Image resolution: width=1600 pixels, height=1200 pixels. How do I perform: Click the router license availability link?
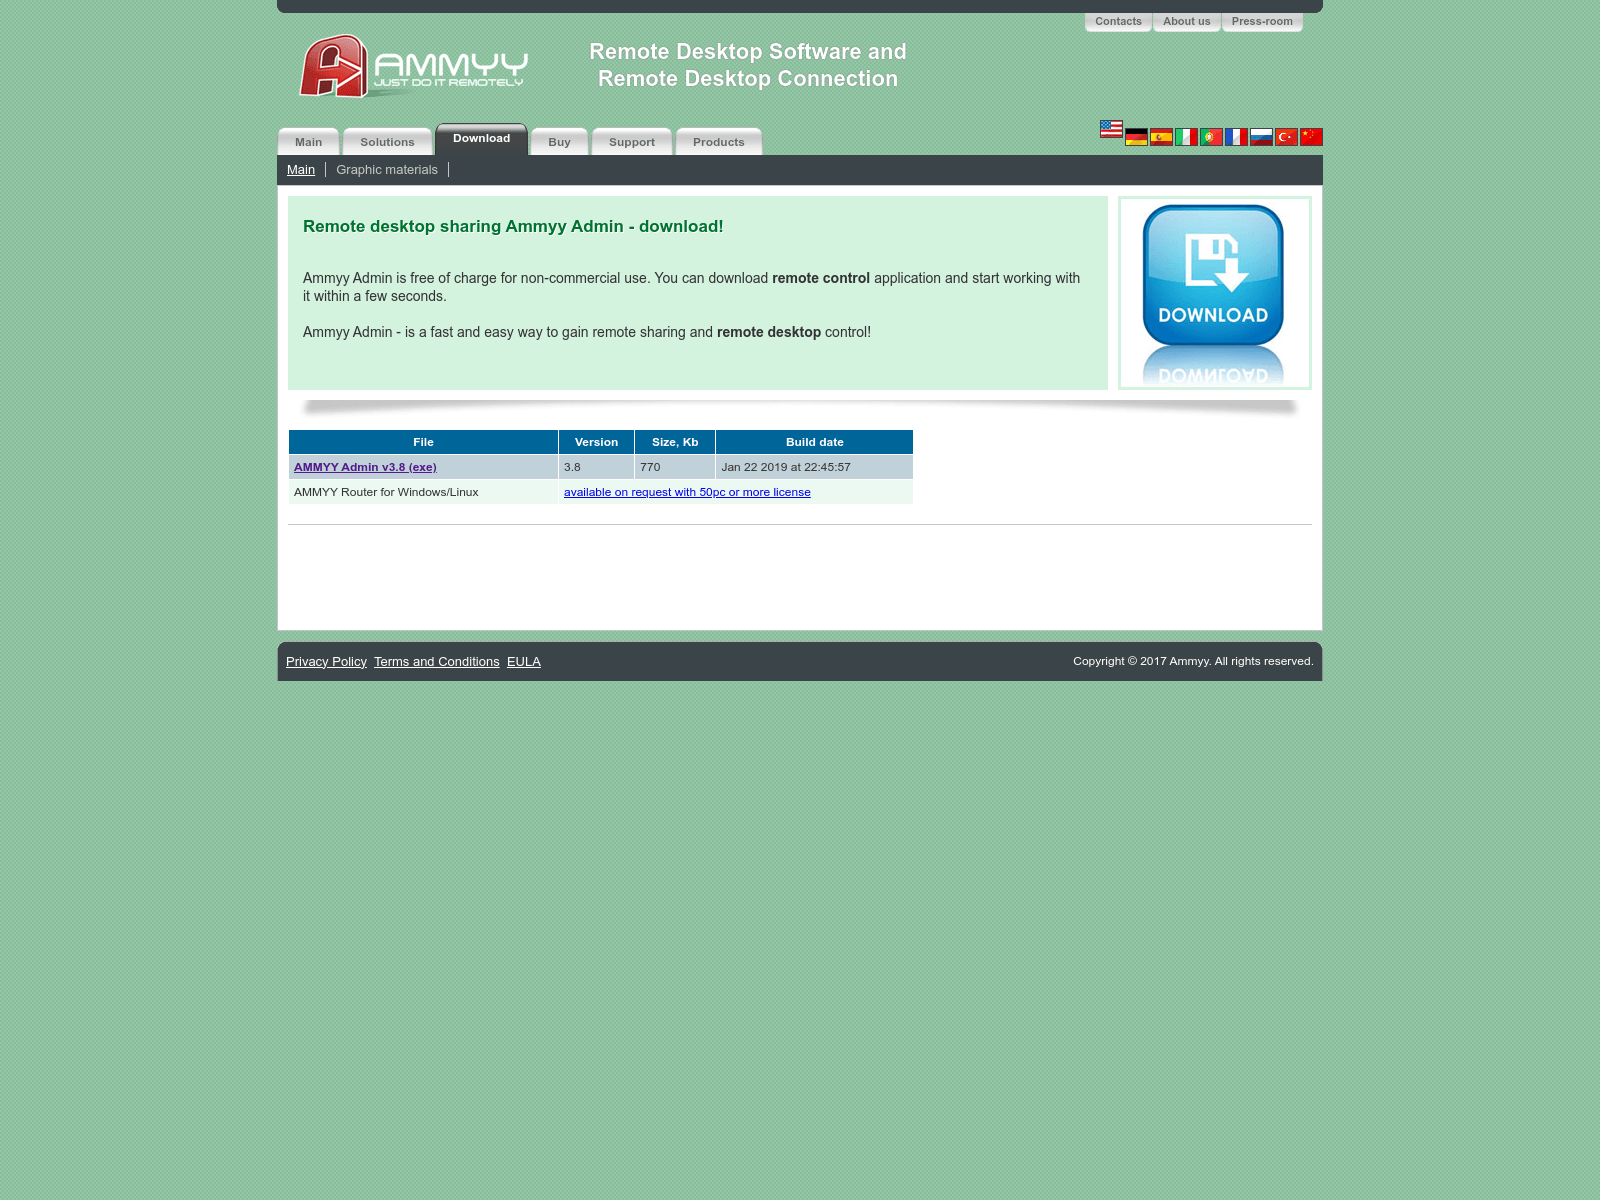(x=687, y=492)
